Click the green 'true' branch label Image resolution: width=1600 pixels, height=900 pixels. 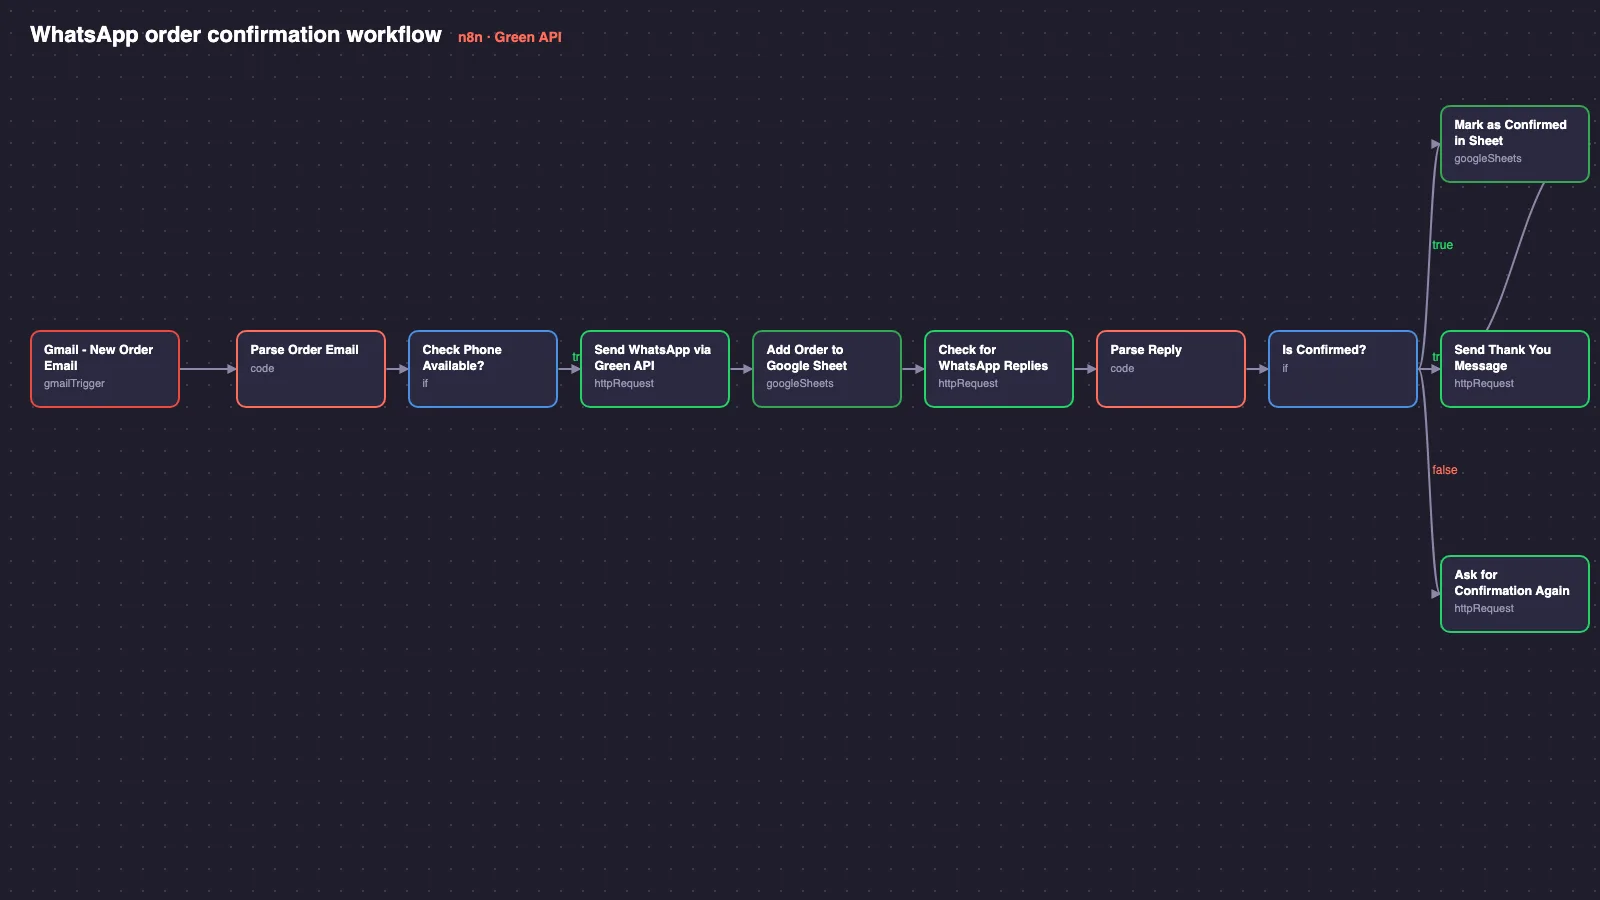[x=1442, y=245]
